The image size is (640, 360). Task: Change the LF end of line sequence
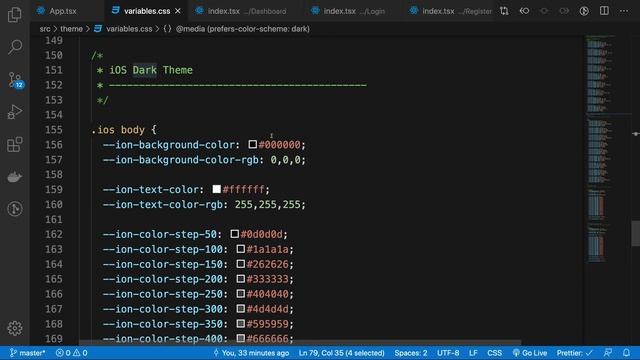click(x=473, y=353)
